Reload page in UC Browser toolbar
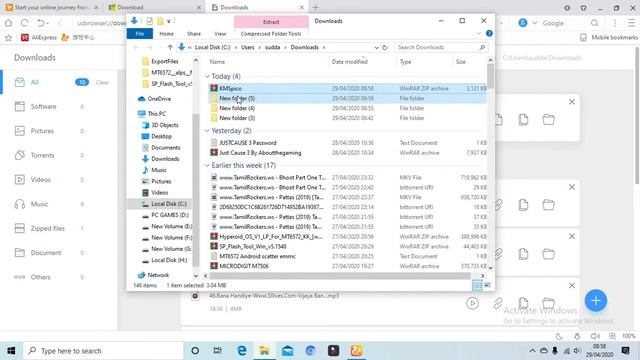Screen dimensions: 640x360 [24, 23]
